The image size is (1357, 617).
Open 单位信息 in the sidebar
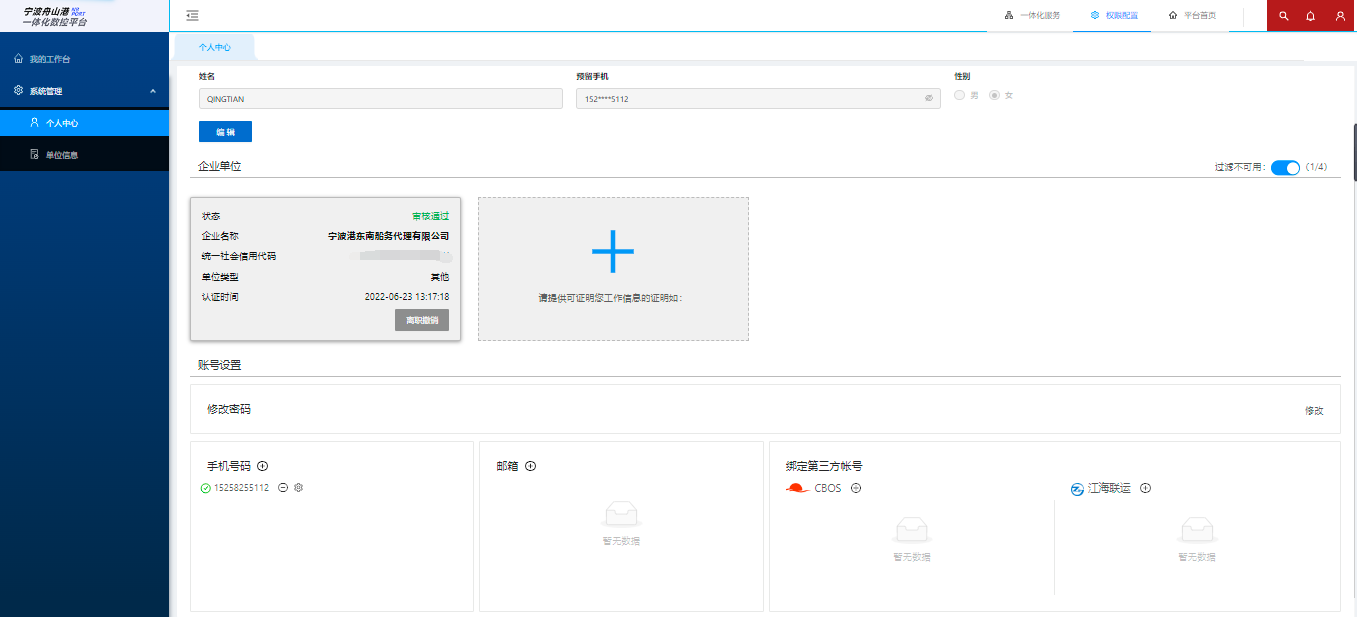(x=61, y=155)
